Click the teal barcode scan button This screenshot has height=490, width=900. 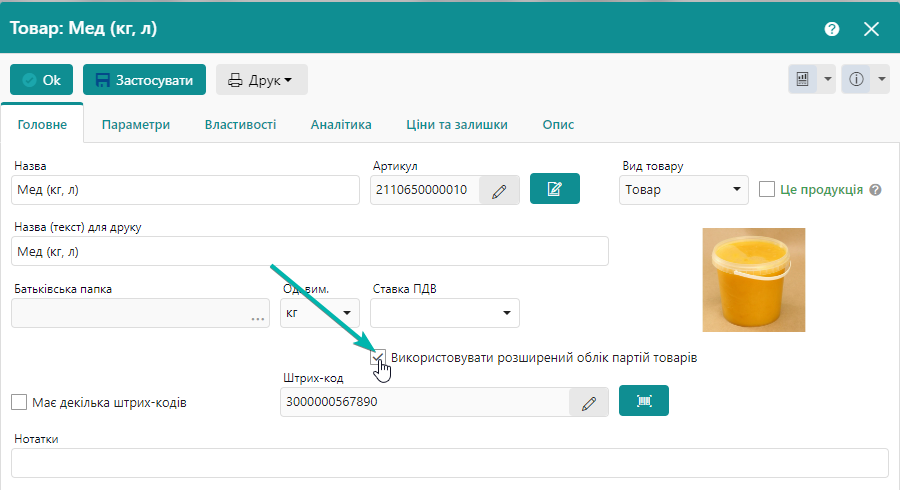(x=644, y=401)
